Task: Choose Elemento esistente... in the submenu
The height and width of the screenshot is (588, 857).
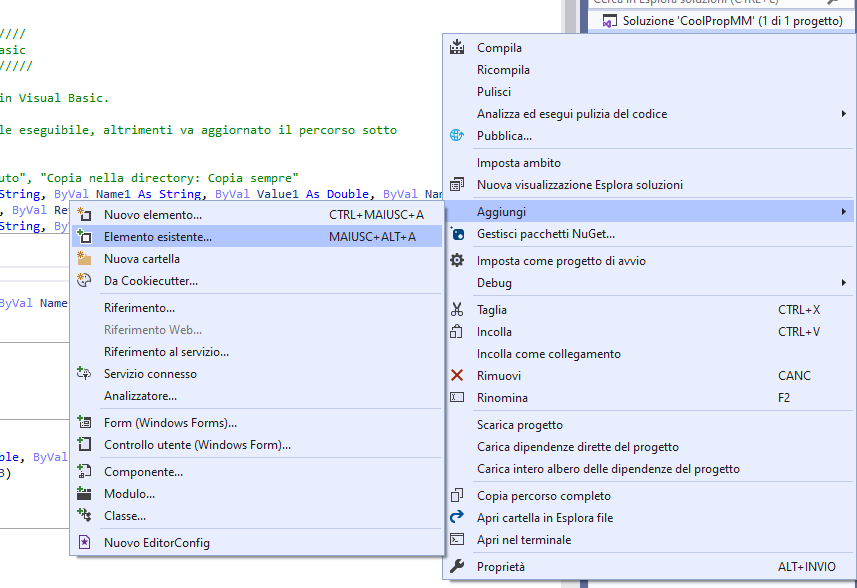Action: point(257,237)
